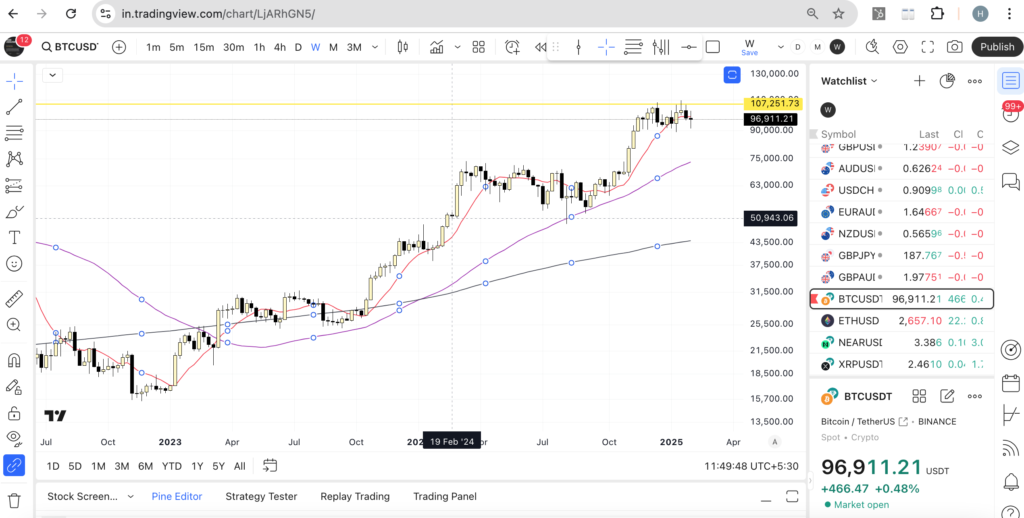The width and height of the screenshot is (1024, 518).
Task: Open the BTCUSD symbol search
Action: (x=70, y=47)
